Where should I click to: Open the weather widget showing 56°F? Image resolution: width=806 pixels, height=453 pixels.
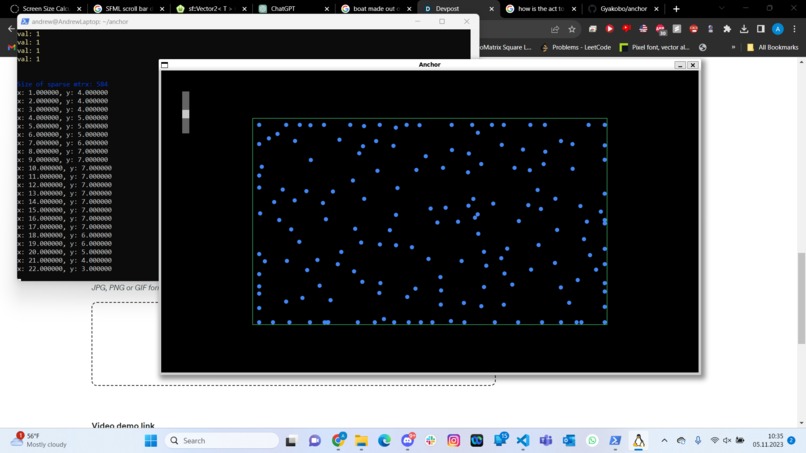coord(40,440)
